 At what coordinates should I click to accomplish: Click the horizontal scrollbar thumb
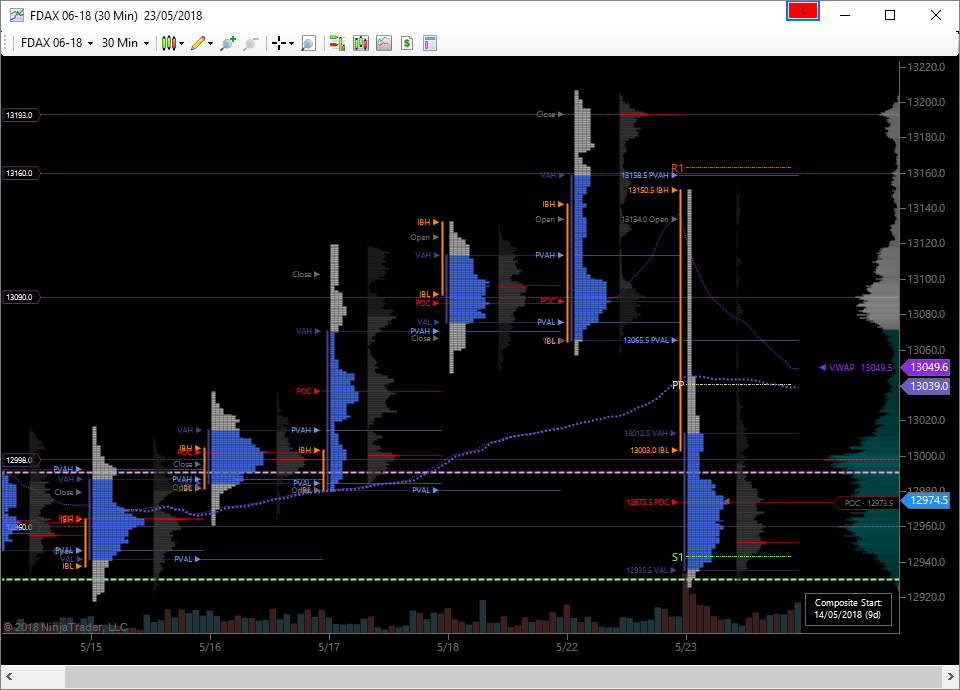click(x=503, y=677)
